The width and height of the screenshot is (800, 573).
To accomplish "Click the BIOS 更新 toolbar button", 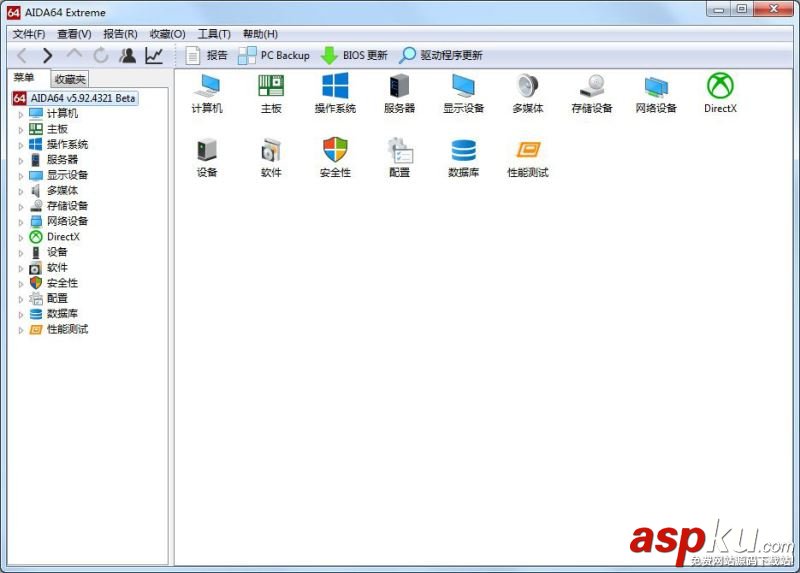I will pos(354,55).
